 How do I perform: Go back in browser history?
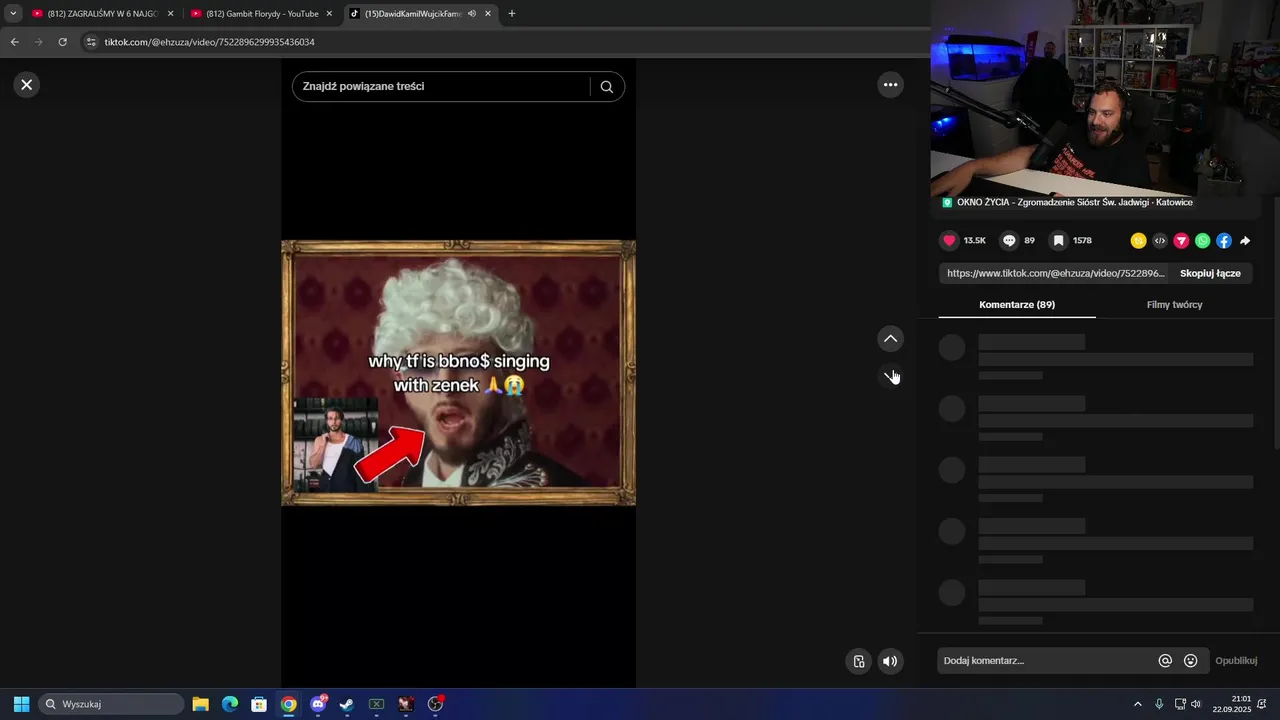point(15,42)
